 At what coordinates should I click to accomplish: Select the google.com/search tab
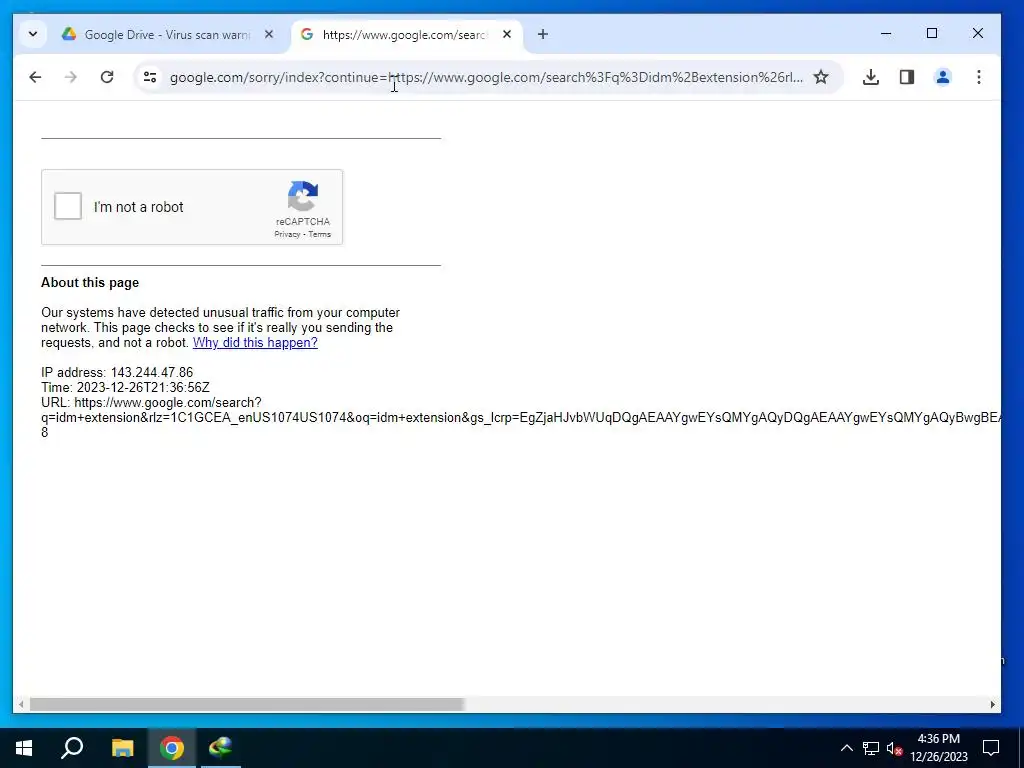coord(404,35)
